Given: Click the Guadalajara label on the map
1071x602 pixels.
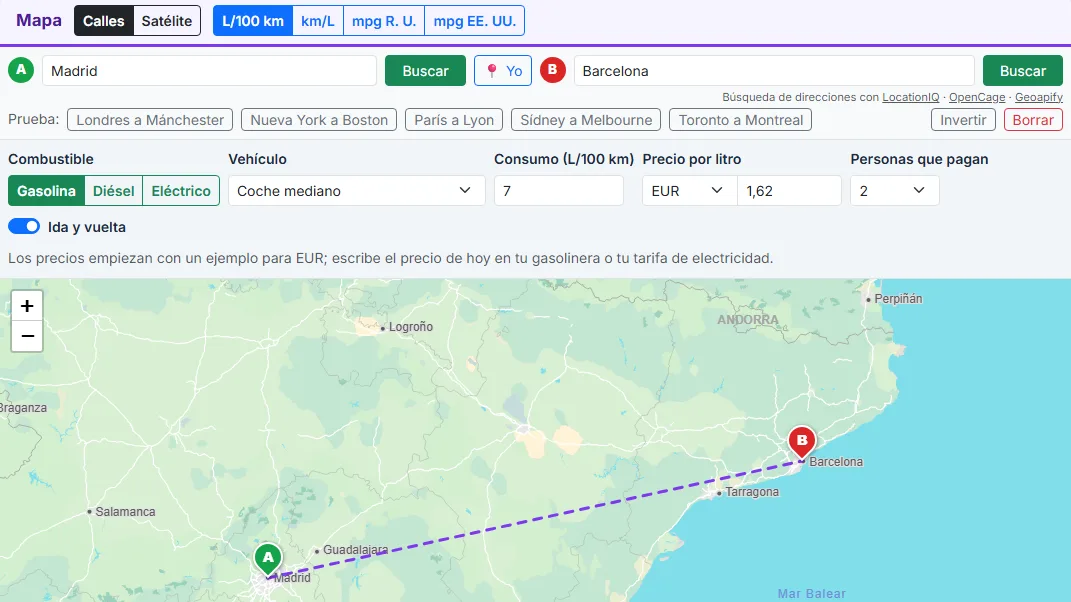Looking at the screenshot, I should [x=355, y=549].
